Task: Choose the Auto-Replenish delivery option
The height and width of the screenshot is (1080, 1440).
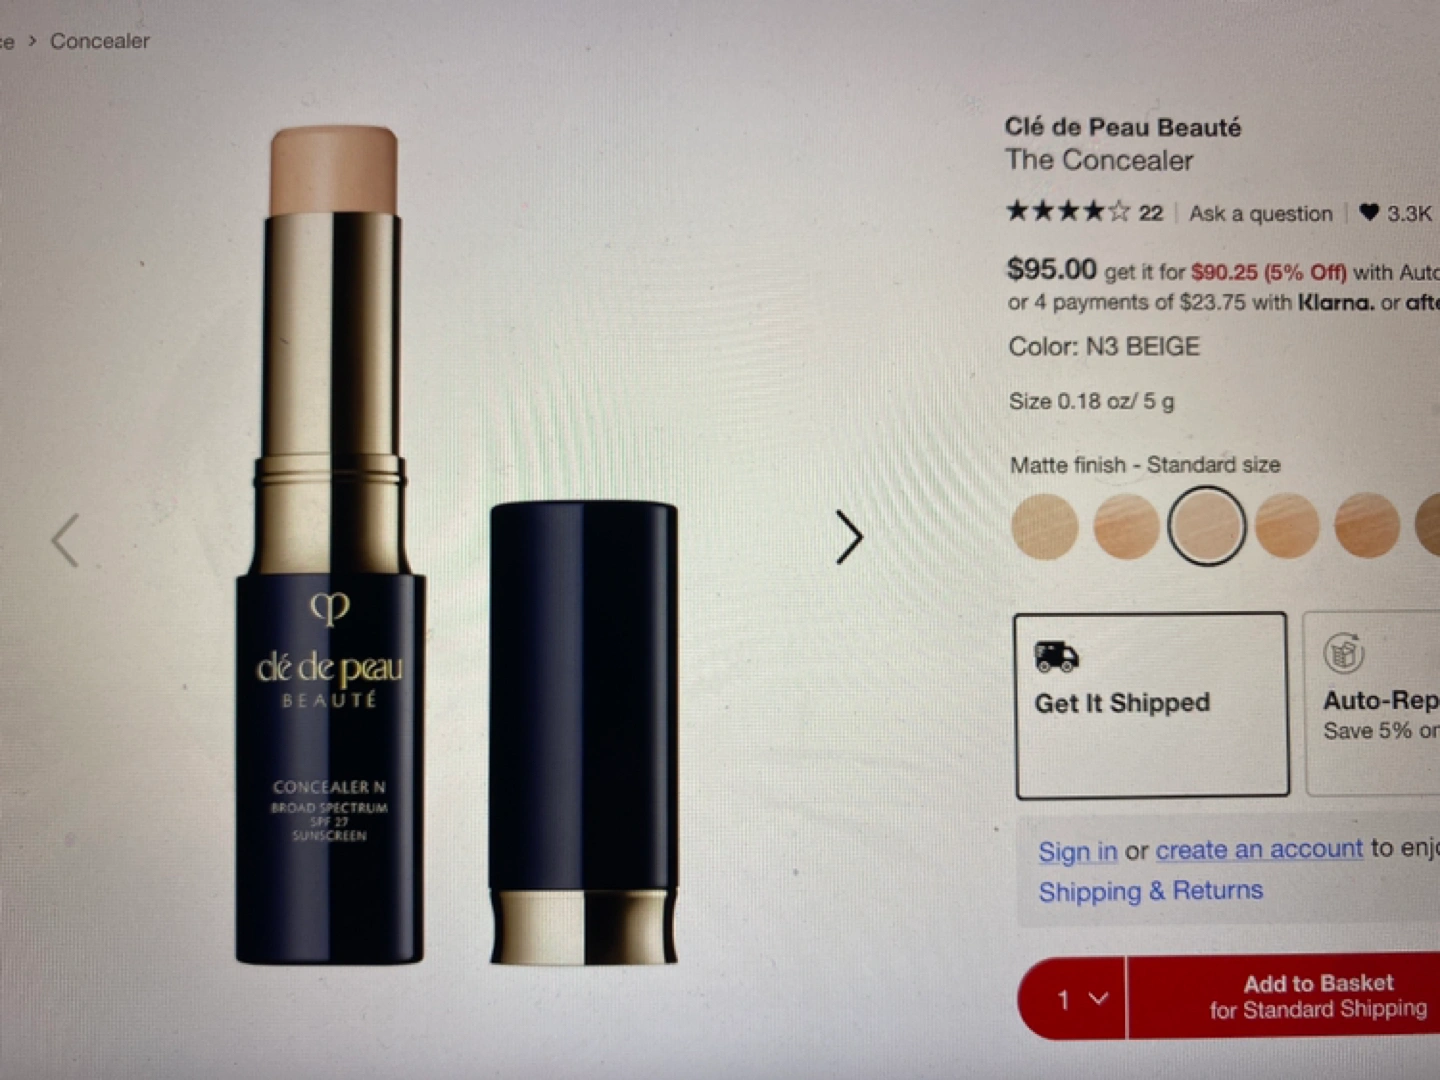Action: (x=1372, y=704)
